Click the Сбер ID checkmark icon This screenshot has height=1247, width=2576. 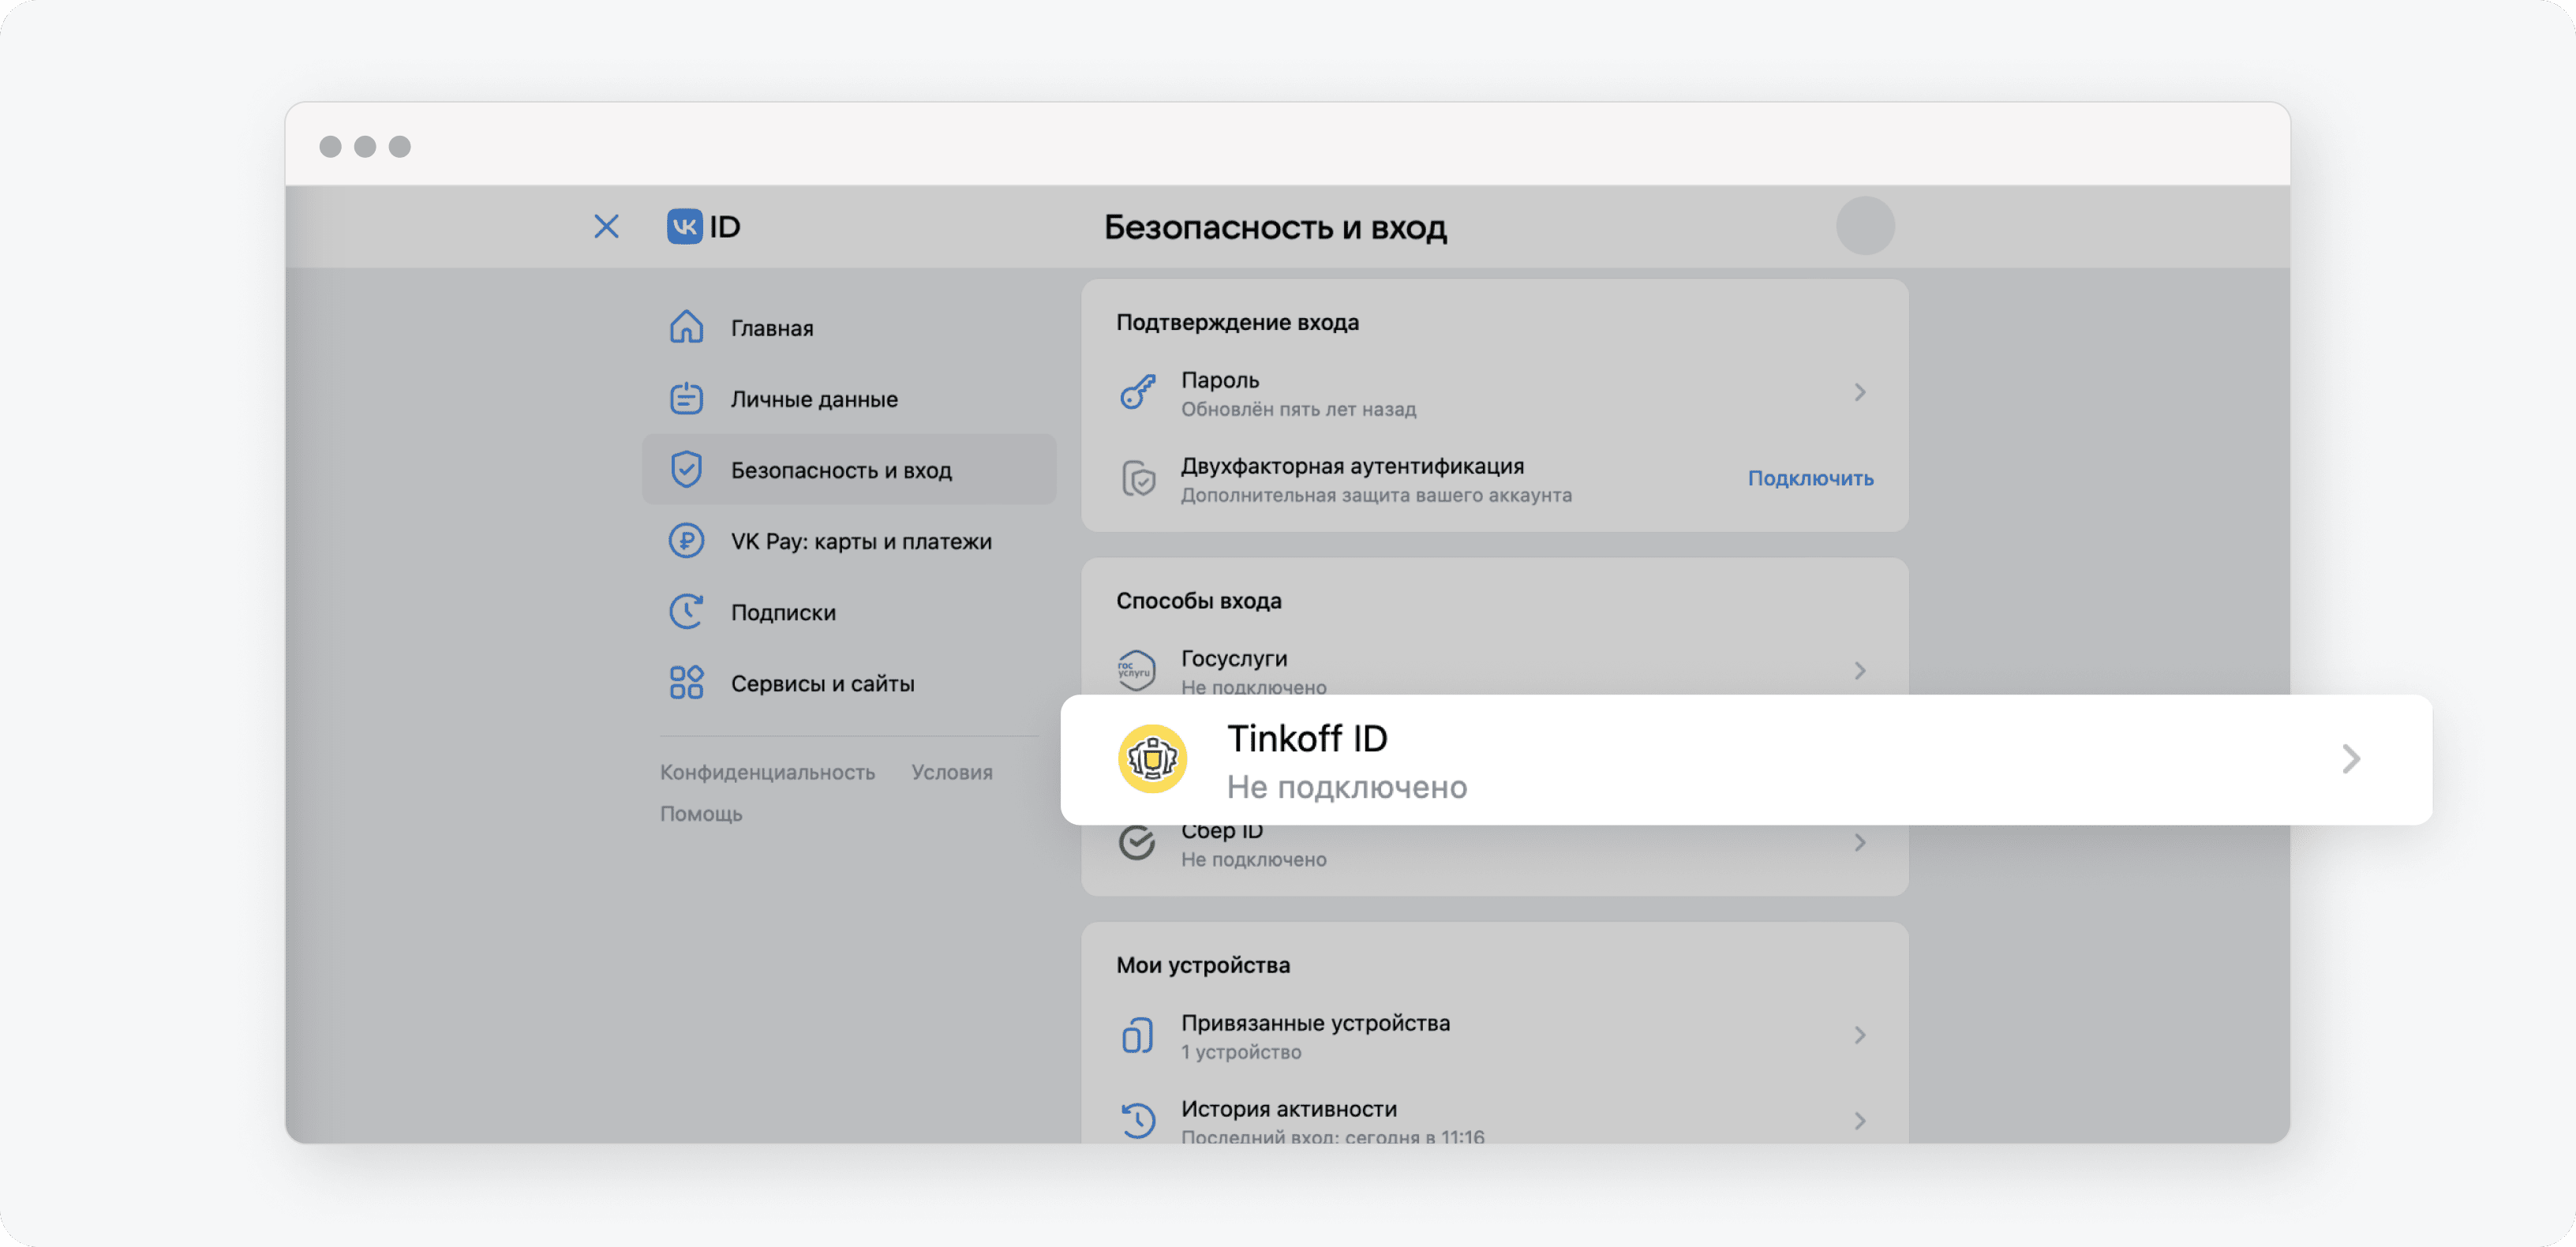click(x=1137, y=842)
